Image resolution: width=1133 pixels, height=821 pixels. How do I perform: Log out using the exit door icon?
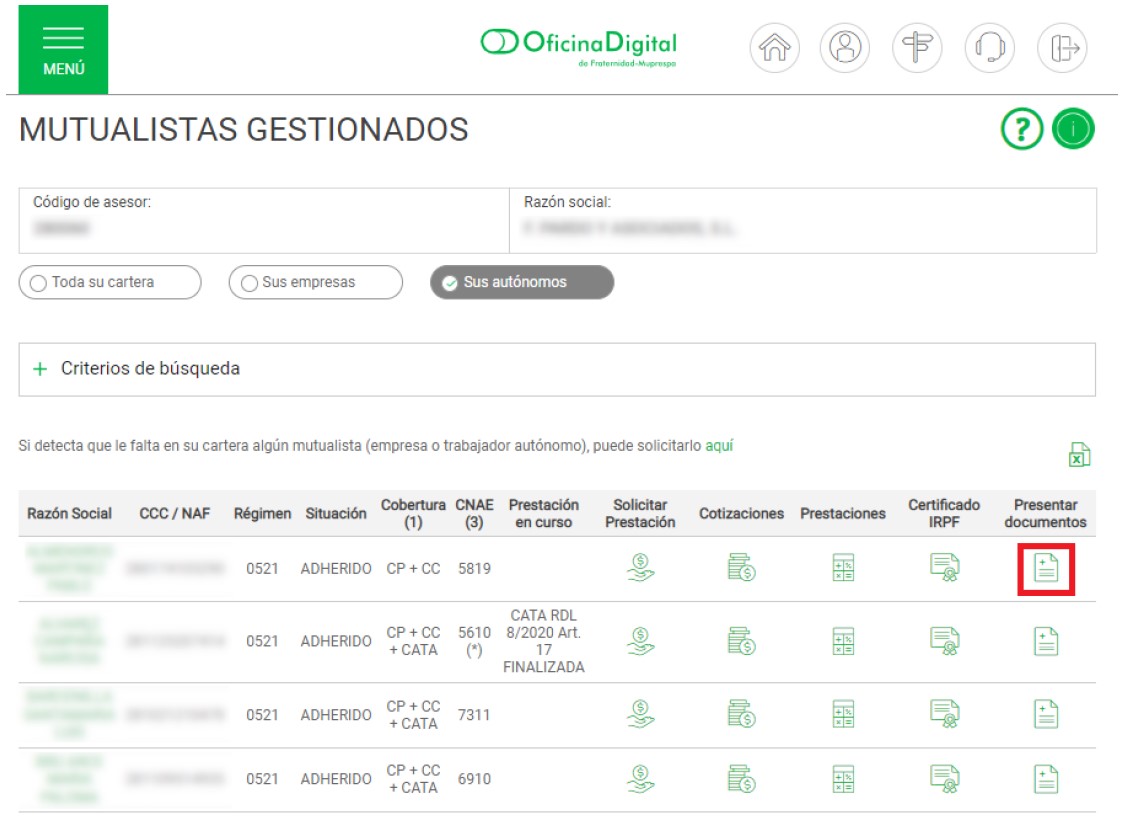tap(1062, 48)
